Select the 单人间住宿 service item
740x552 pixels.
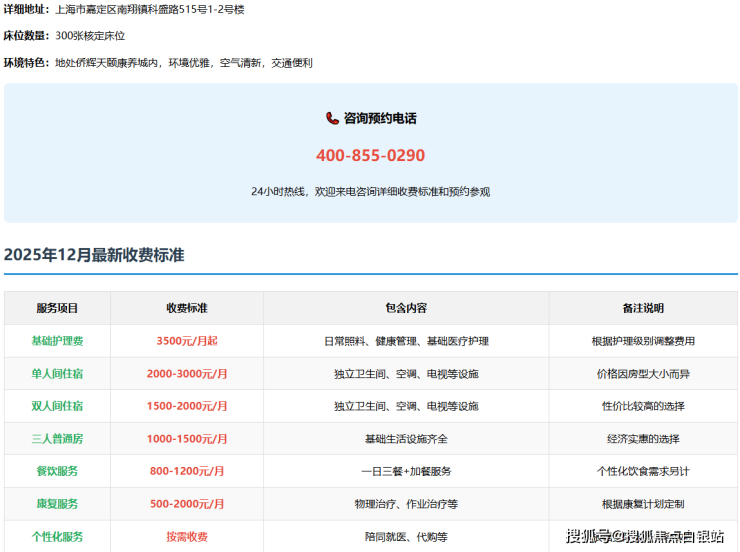[x=57, y=374]
